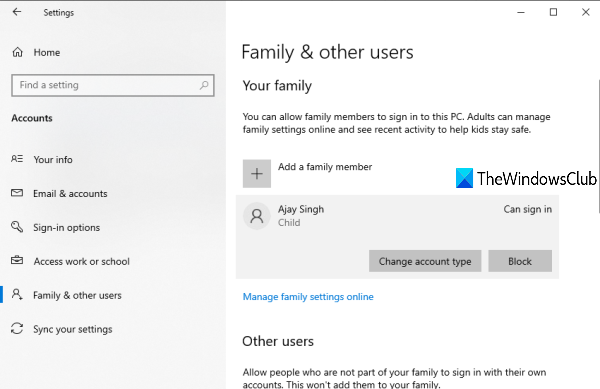The height and width of the screenshot is (389, 600).
Task: Select Family & other users page
Action: (x=77, y=295)
